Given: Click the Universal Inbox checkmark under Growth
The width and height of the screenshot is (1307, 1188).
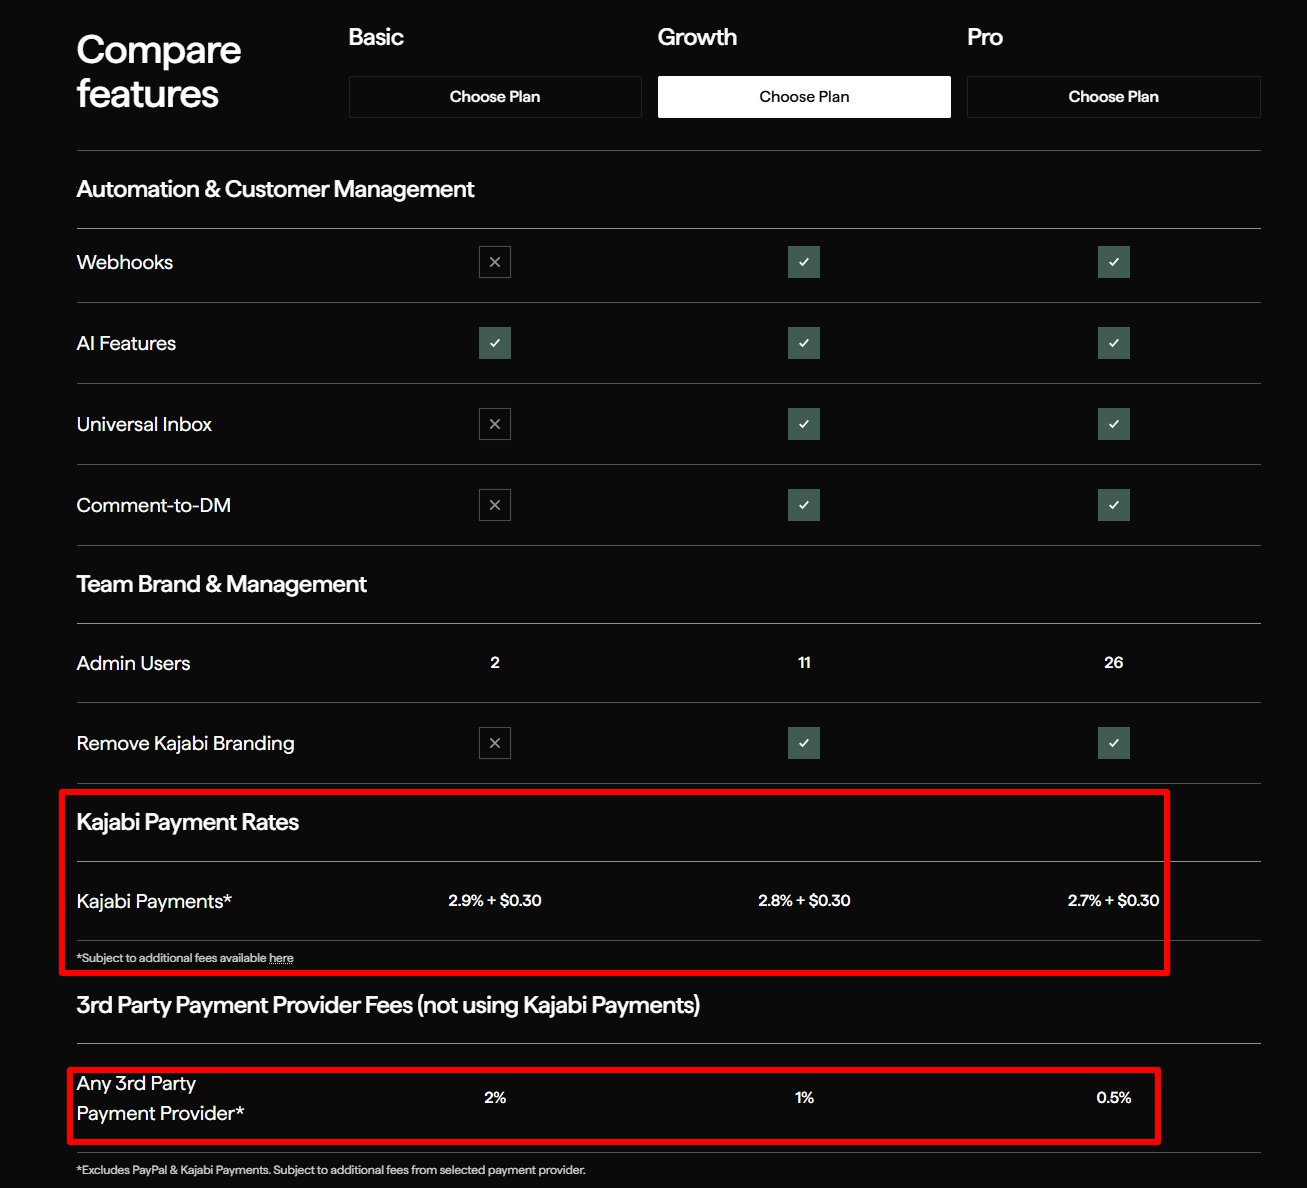Looking at the screenshot, I should [804, 424].
